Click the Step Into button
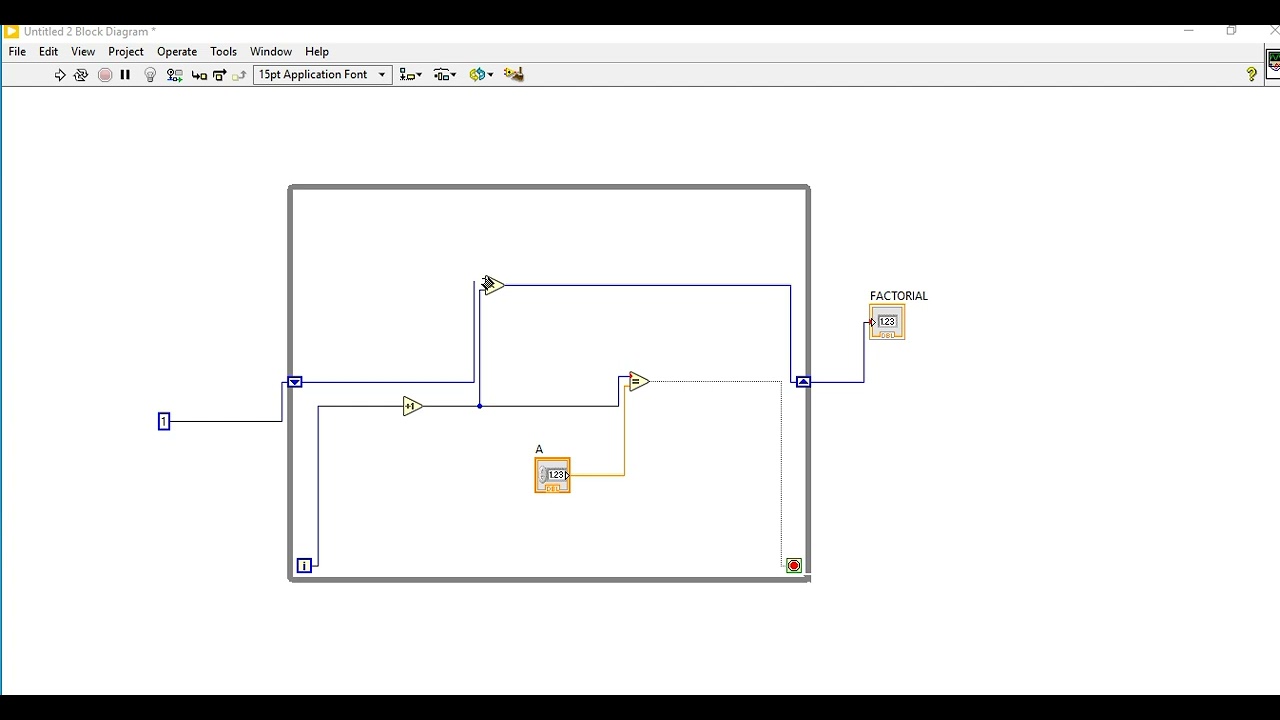Image resolution: width=1280 pixels, height=720 pixels. [199, 75]
